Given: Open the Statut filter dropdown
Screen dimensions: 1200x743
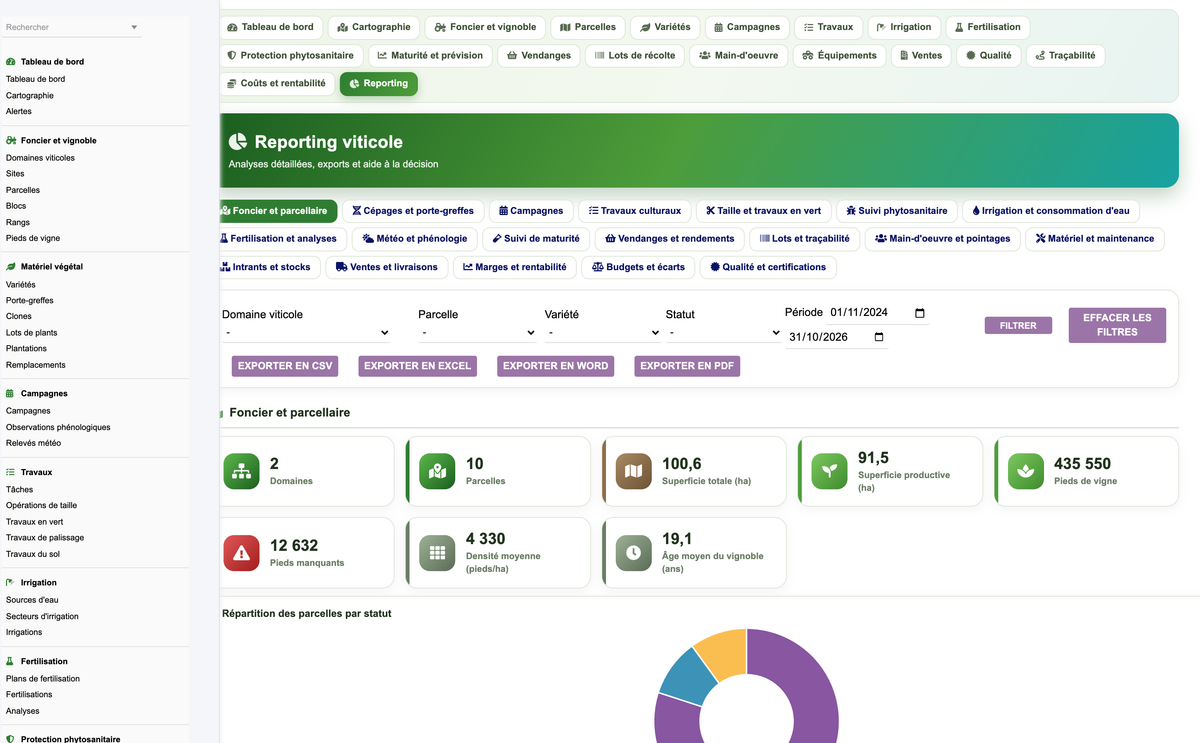Looking at the screenshot, I should click(724, 332).
